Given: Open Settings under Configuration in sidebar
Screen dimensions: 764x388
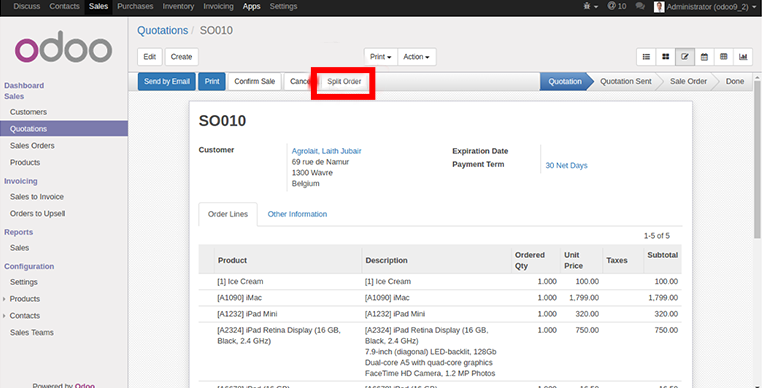Looking at the screenshot, I should [x=23, y=282].
